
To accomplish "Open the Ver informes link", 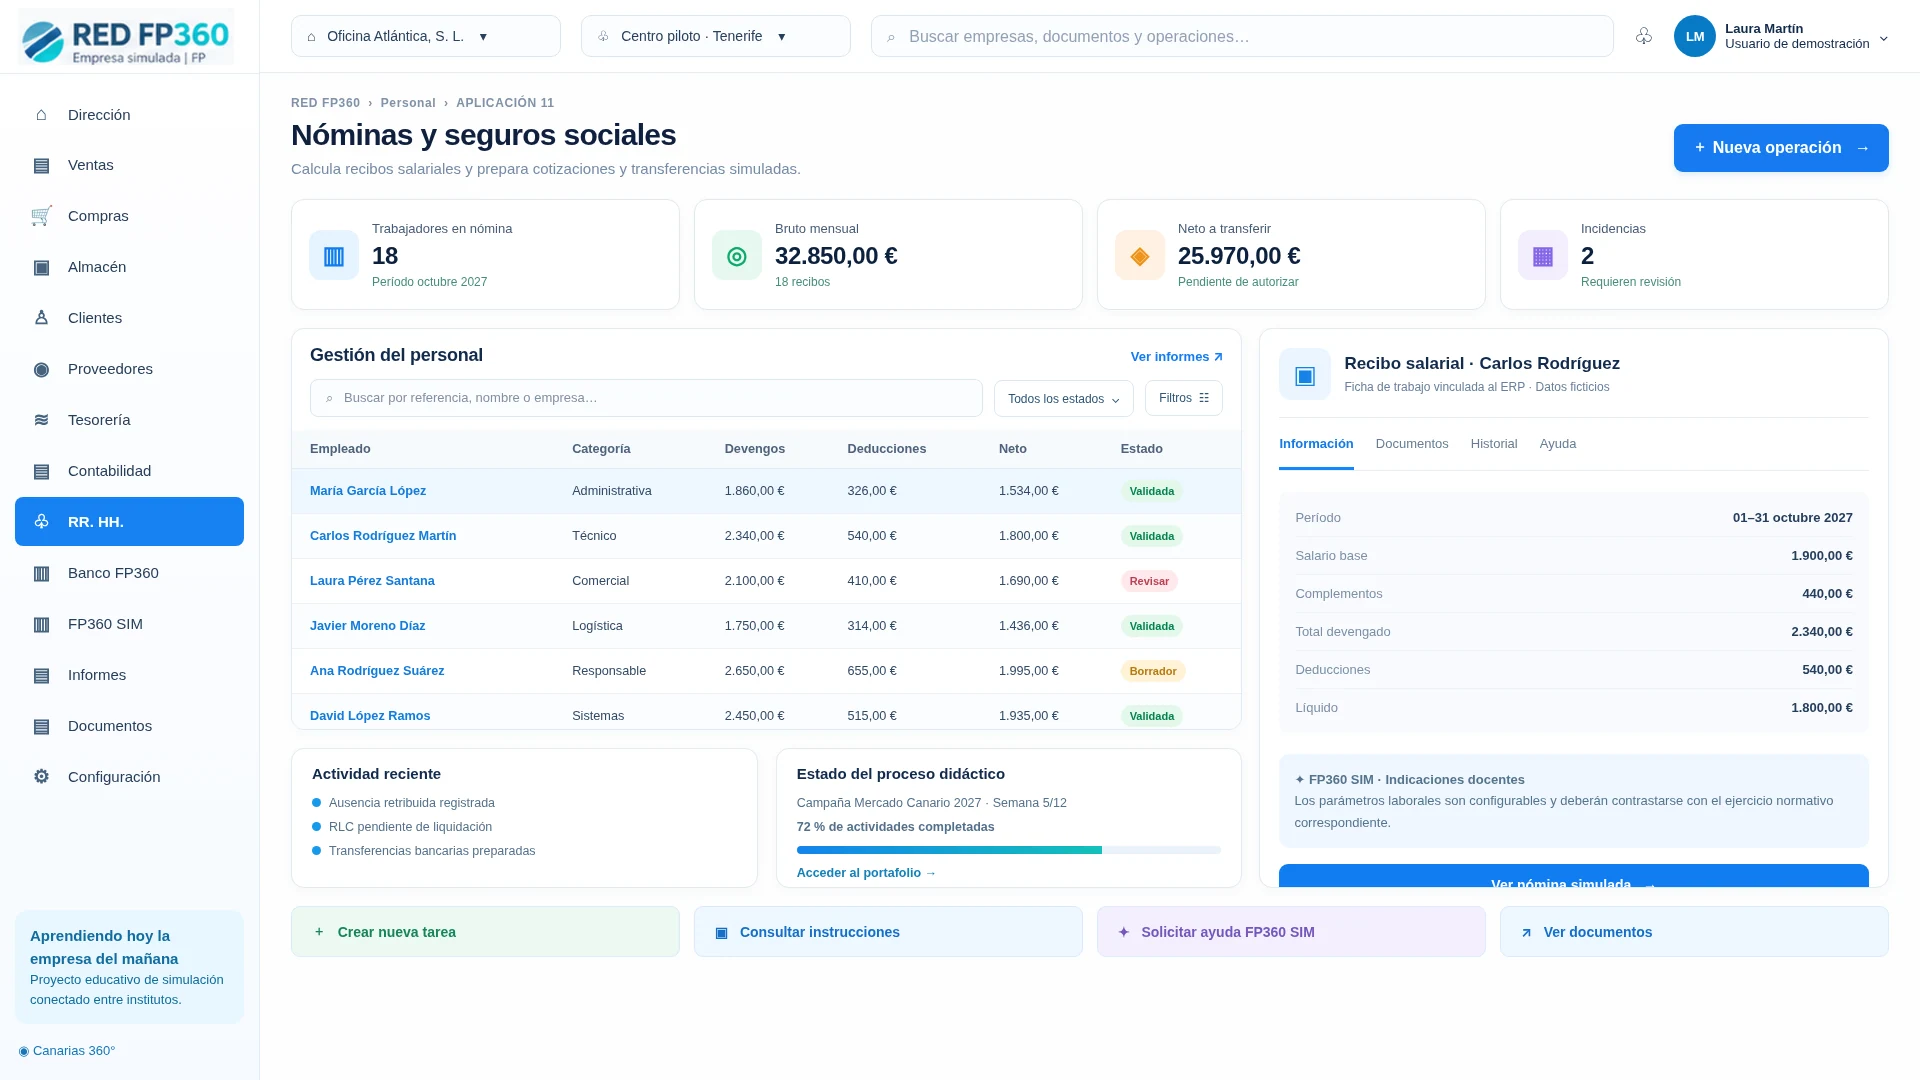I will point(1177,357).
